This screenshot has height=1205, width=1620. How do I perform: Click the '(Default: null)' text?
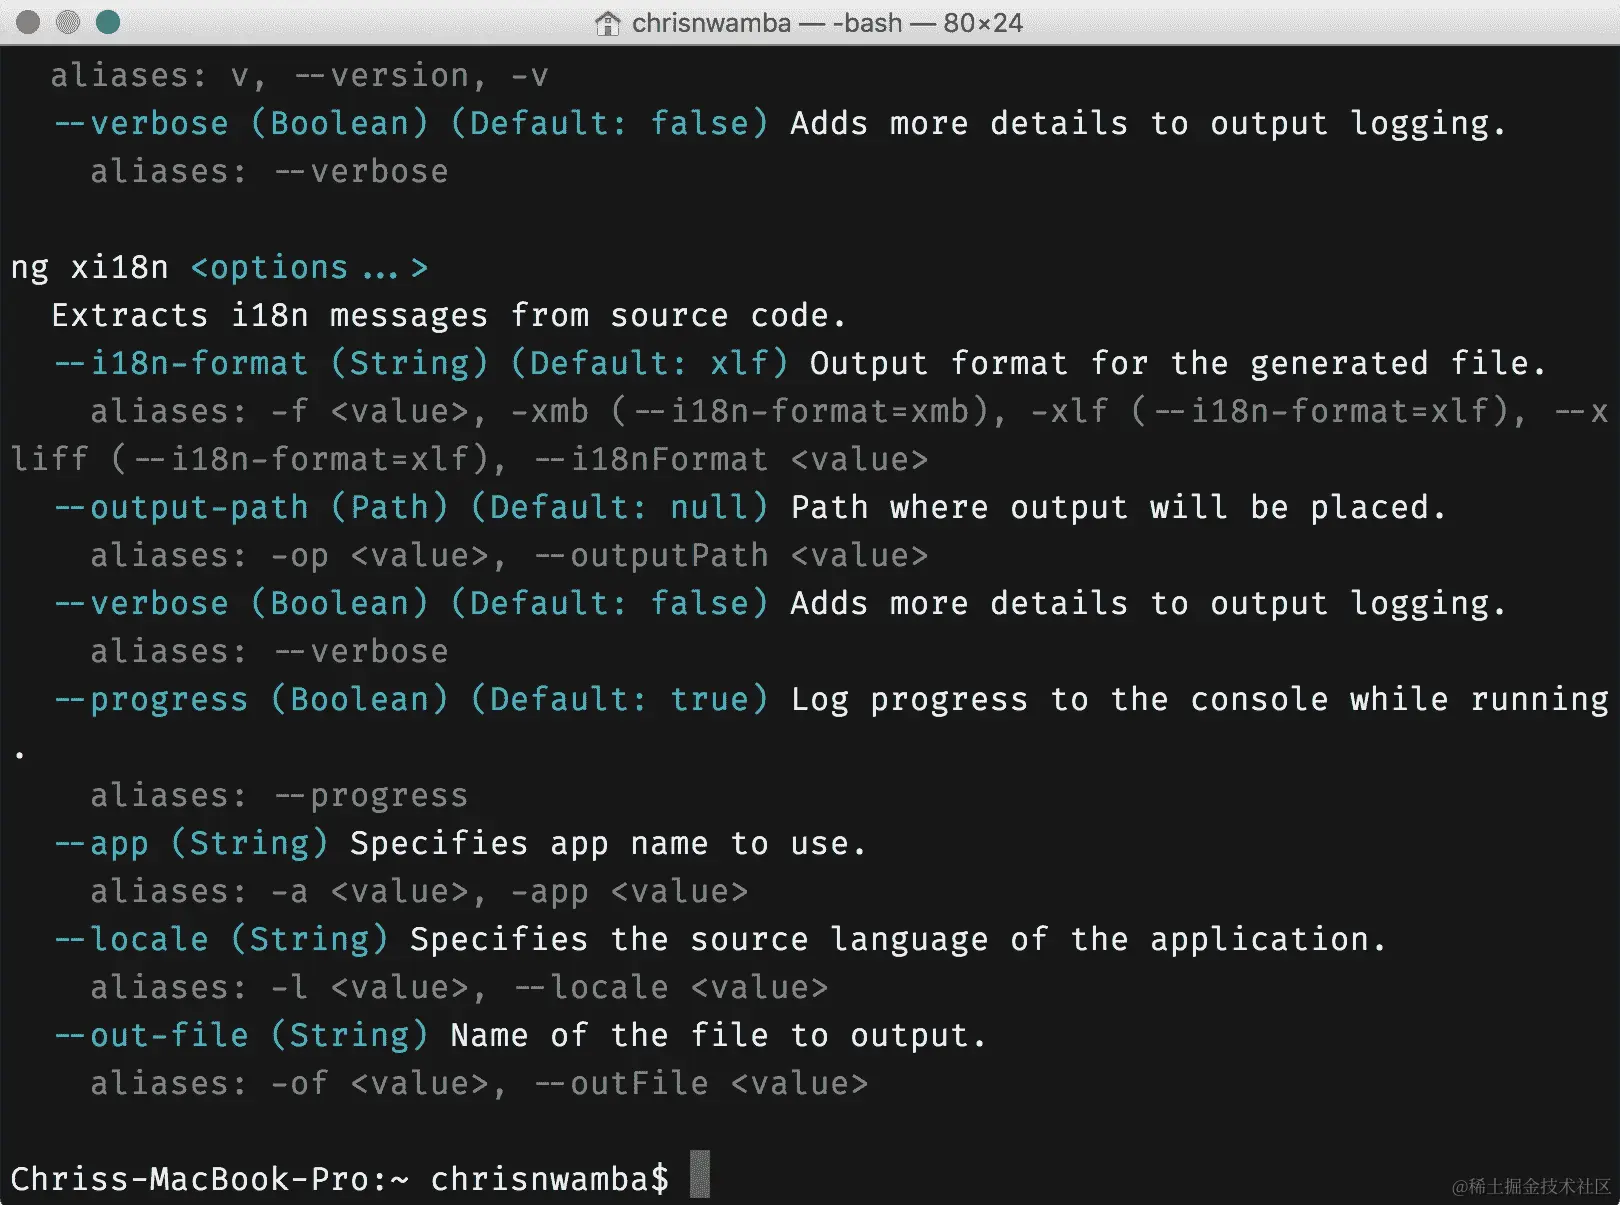click(x=618, y=507)
